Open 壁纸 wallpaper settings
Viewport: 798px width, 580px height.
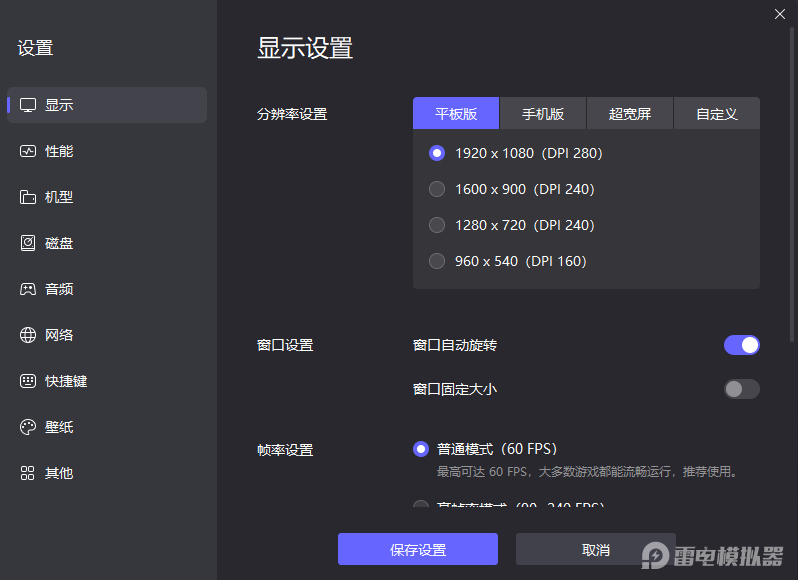(x=107, y=427)
